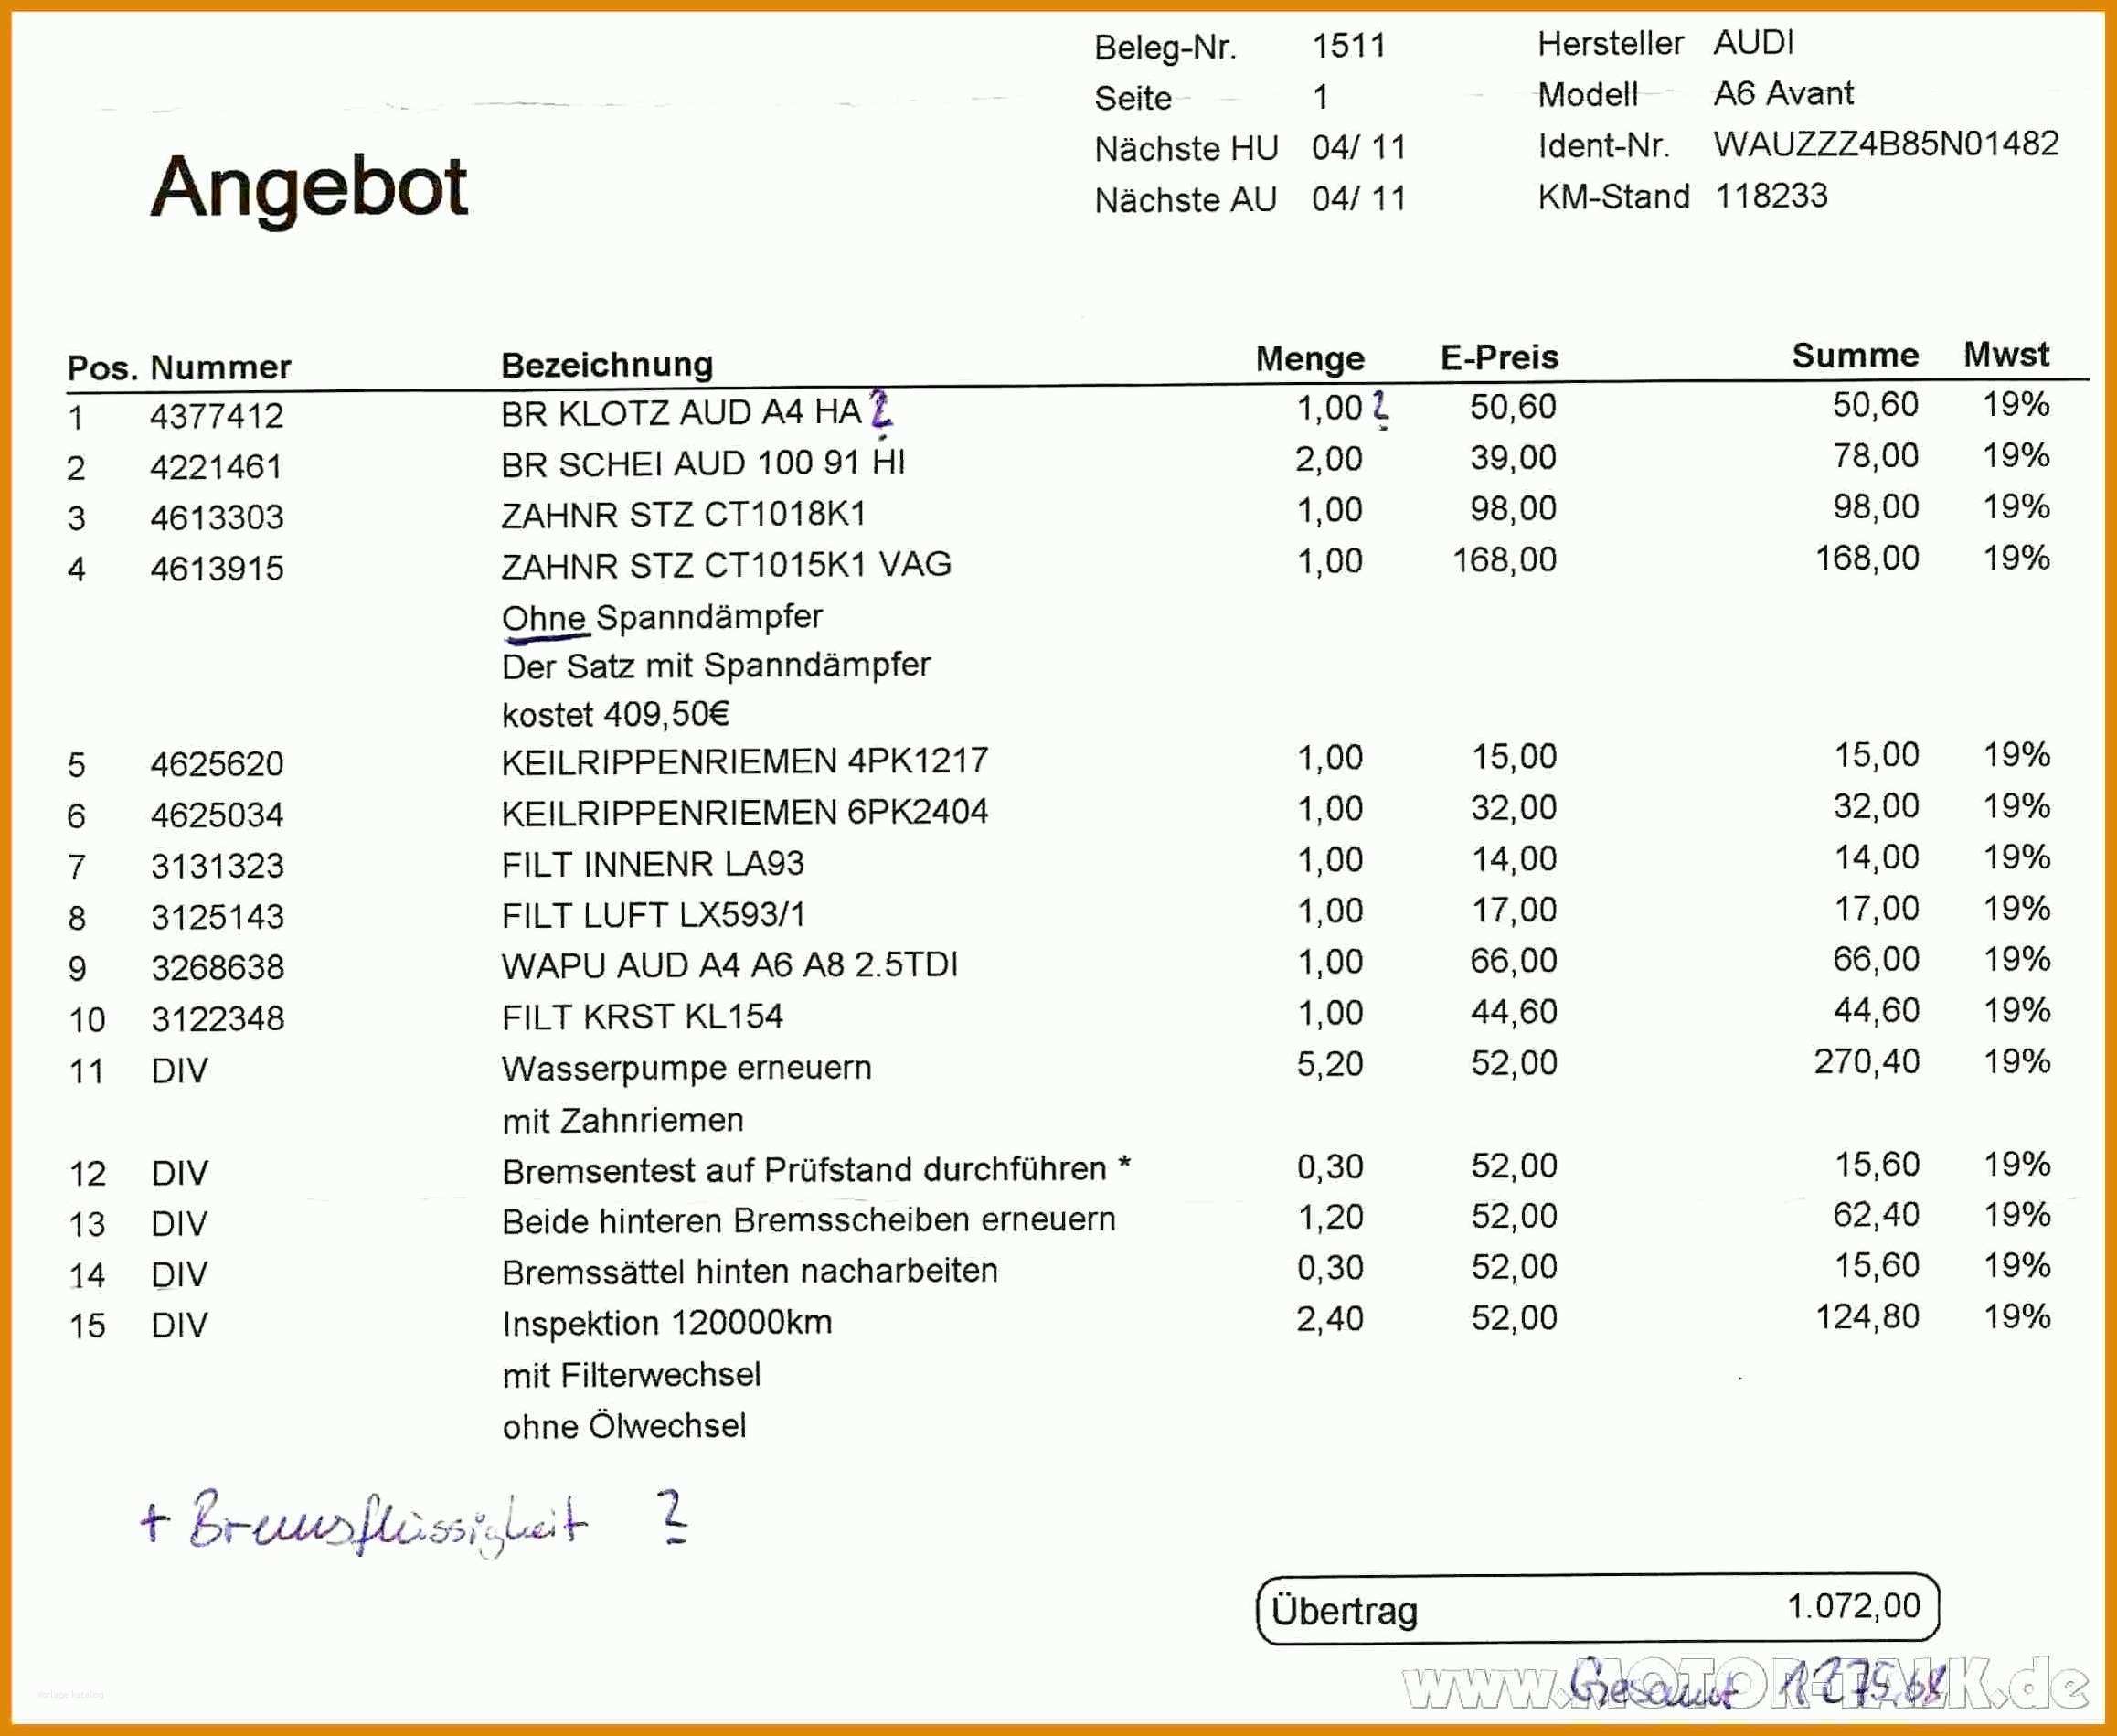The height and width of the screenshot is (1736, 2117).
Task: Select the sum 44,60 in row 10
Action: pos(1876,1011)
